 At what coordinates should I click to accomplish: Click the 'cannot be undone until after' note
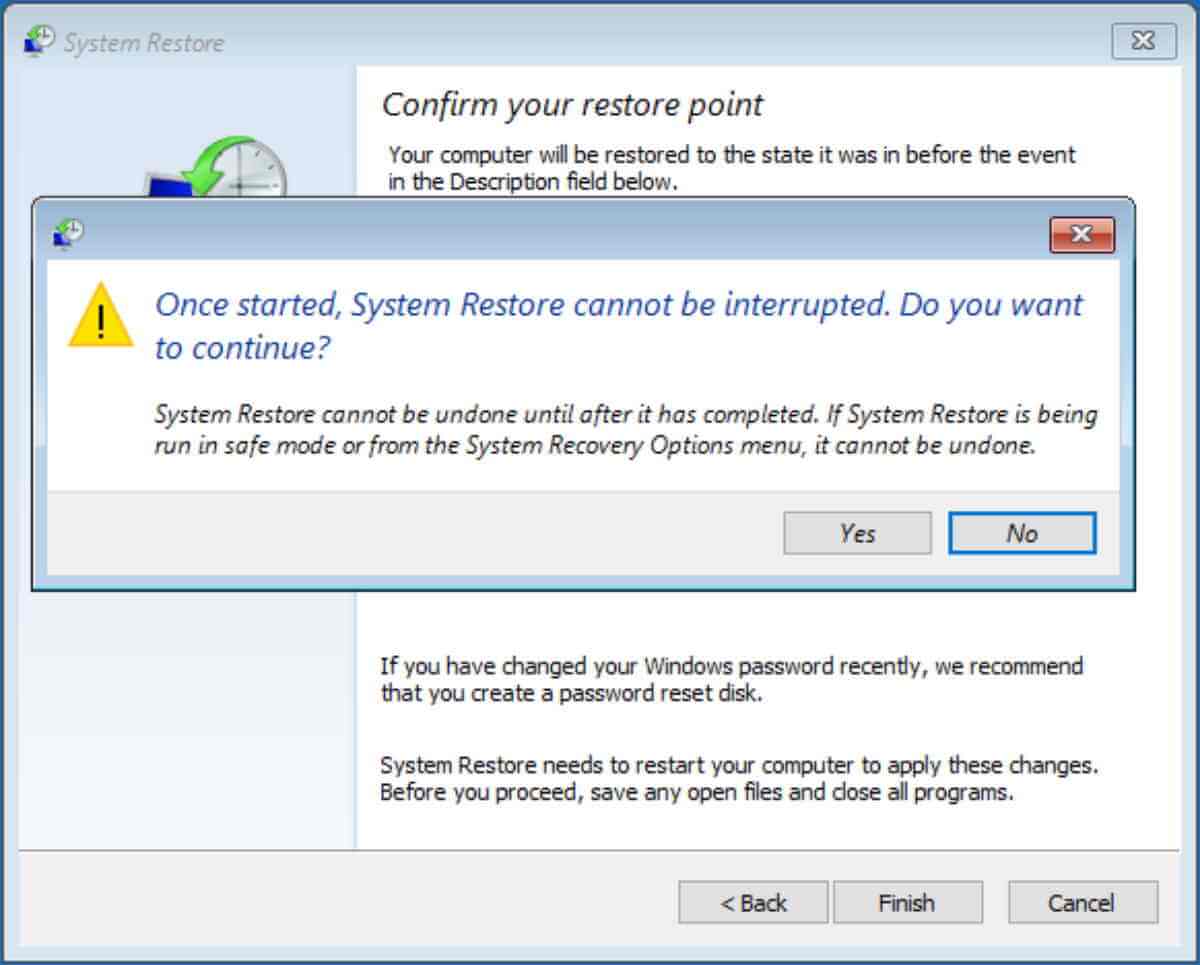click(x=626, y=430)
